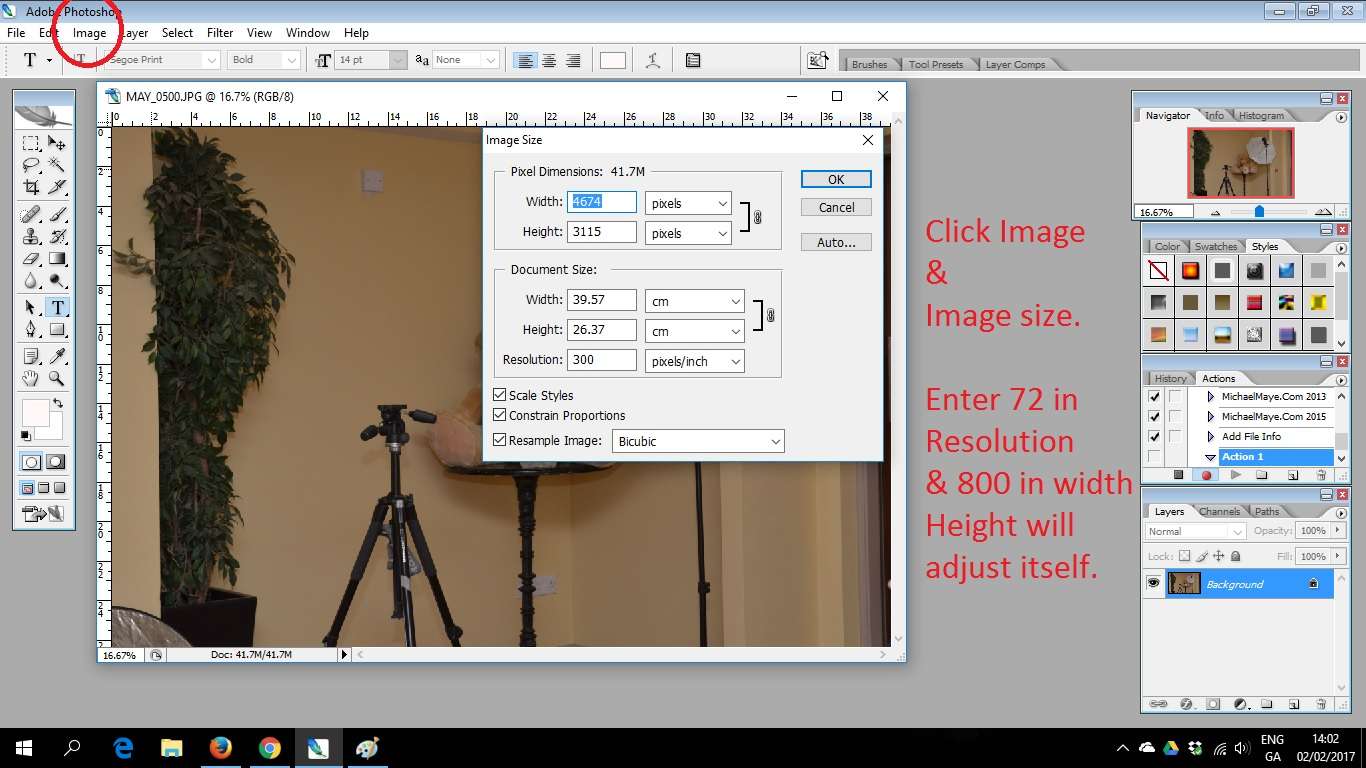Select the Rectangular Marquee tool

point(31,143)
